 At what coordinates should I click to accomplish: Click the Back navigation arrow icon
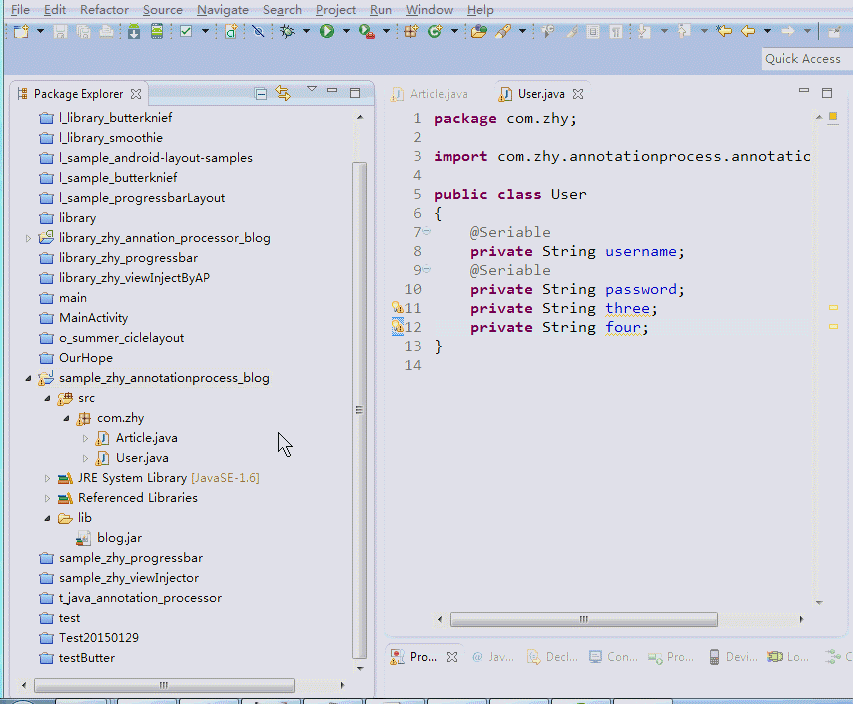click(x=749, y=31)
